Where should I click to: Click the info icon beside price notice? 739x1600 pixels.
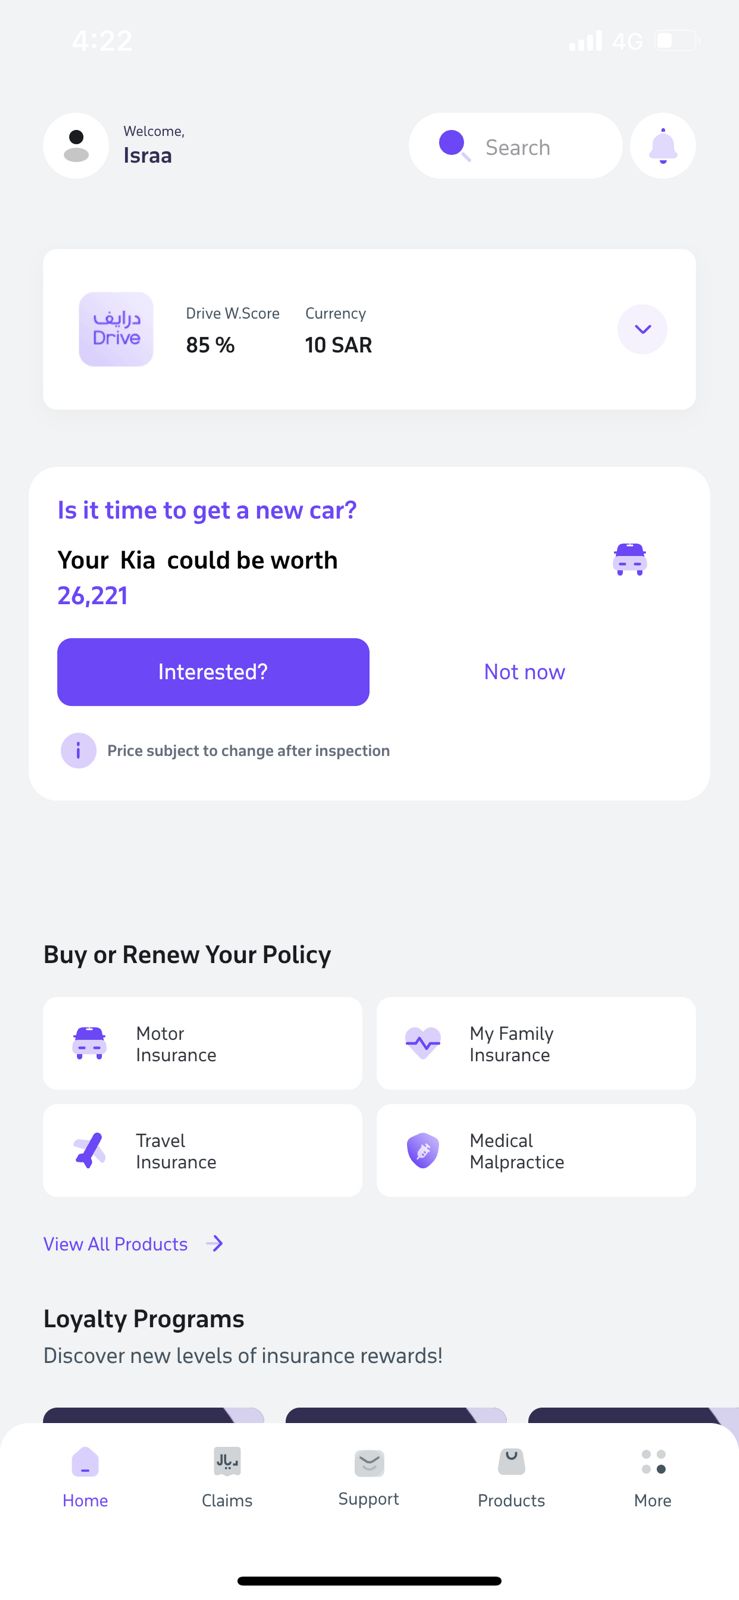click(x=78, y=750)
